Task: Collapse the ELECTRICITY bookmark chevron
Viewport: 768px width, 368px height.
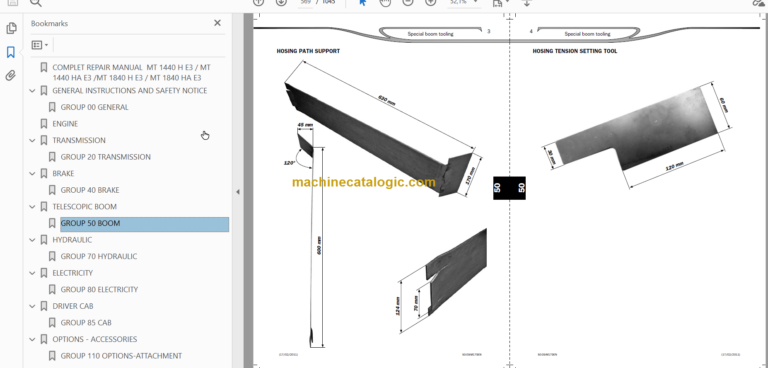Action: pyautogui.click(x=32, y=273)
